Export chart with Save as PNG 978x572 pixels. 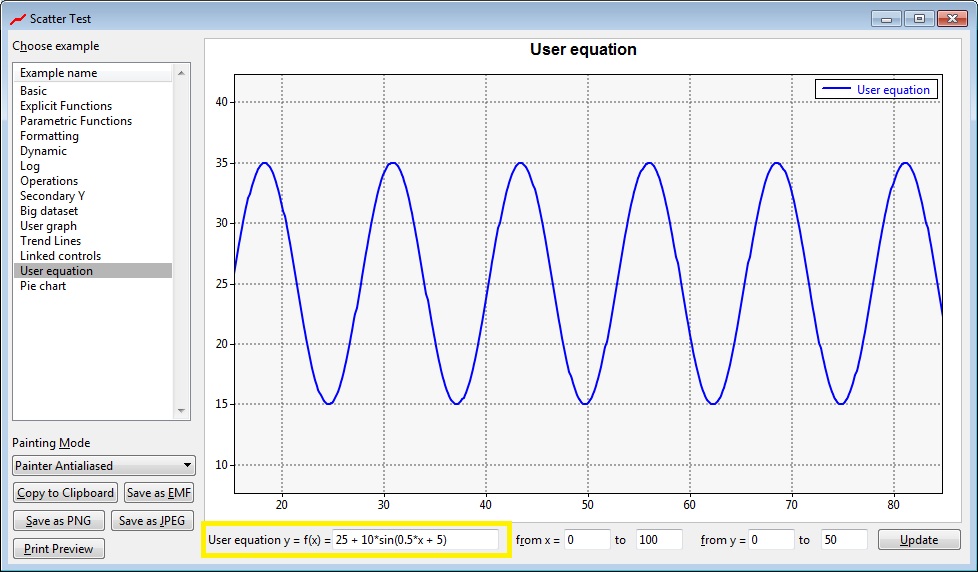tap(58, 521)
